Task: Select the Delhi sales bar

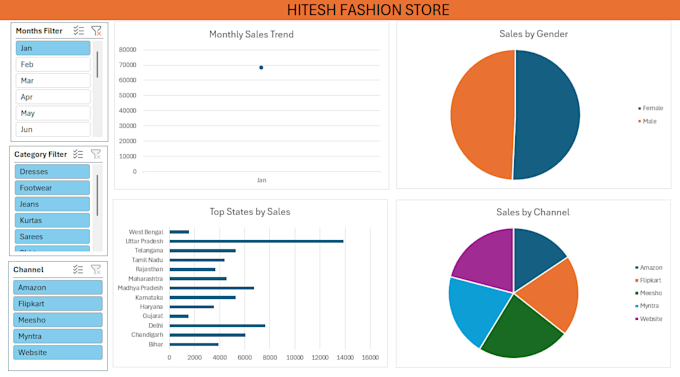Action: pos(217,325)
